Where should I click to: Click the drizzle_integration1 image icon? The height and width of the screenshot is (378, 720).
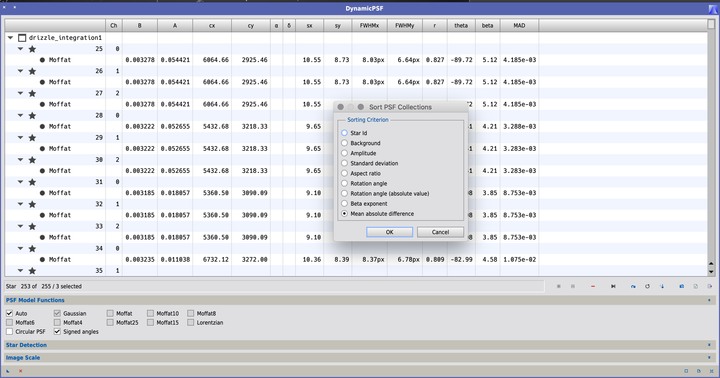point(22,38)
